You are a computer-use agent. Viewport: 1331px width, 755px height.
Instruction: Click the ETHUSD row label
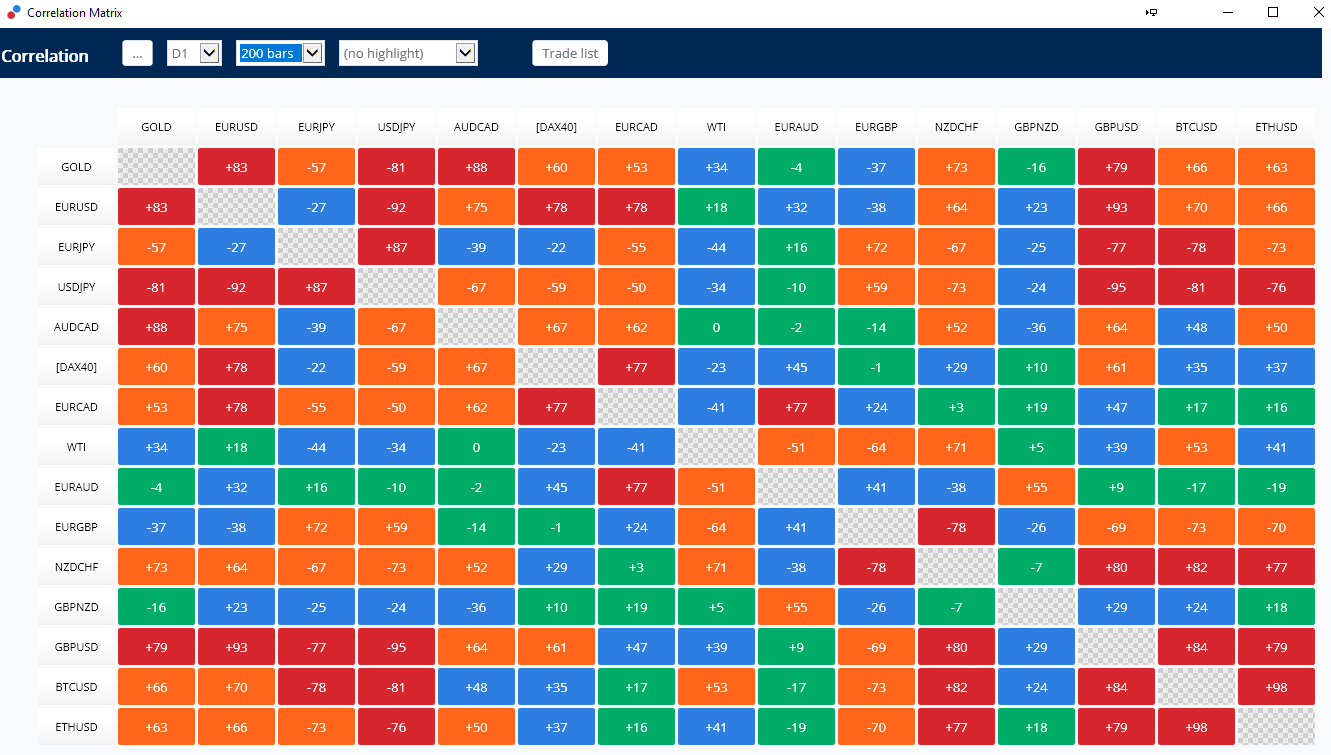tap(77, 727)
